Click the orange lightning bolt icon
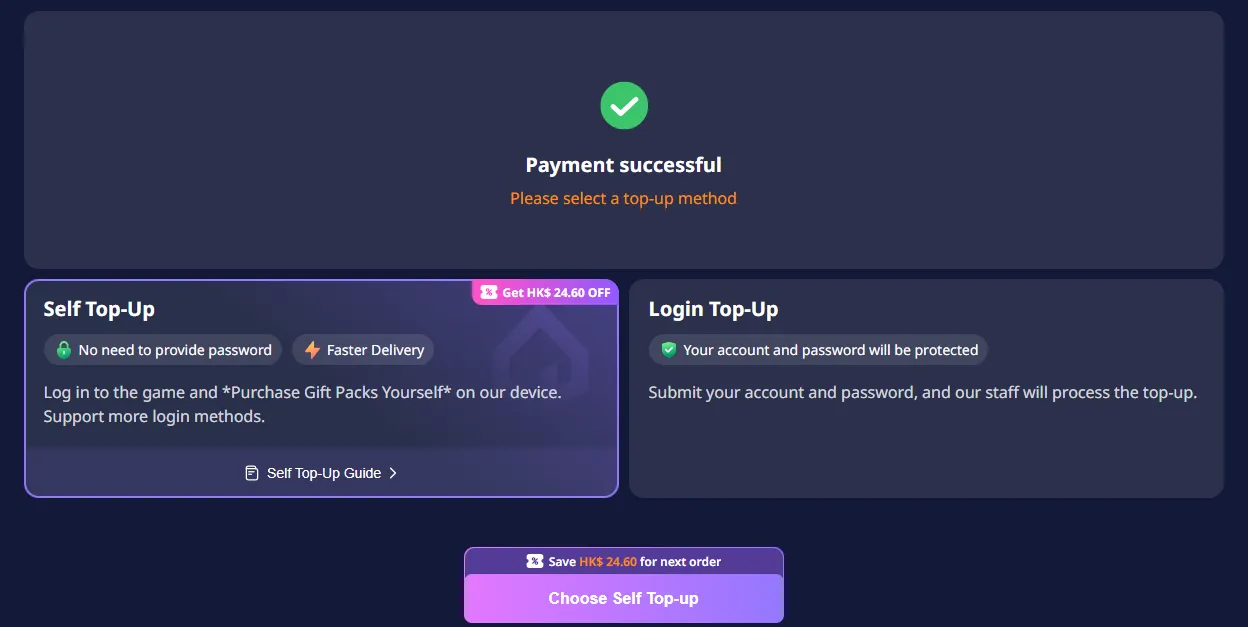 [312, 350]
